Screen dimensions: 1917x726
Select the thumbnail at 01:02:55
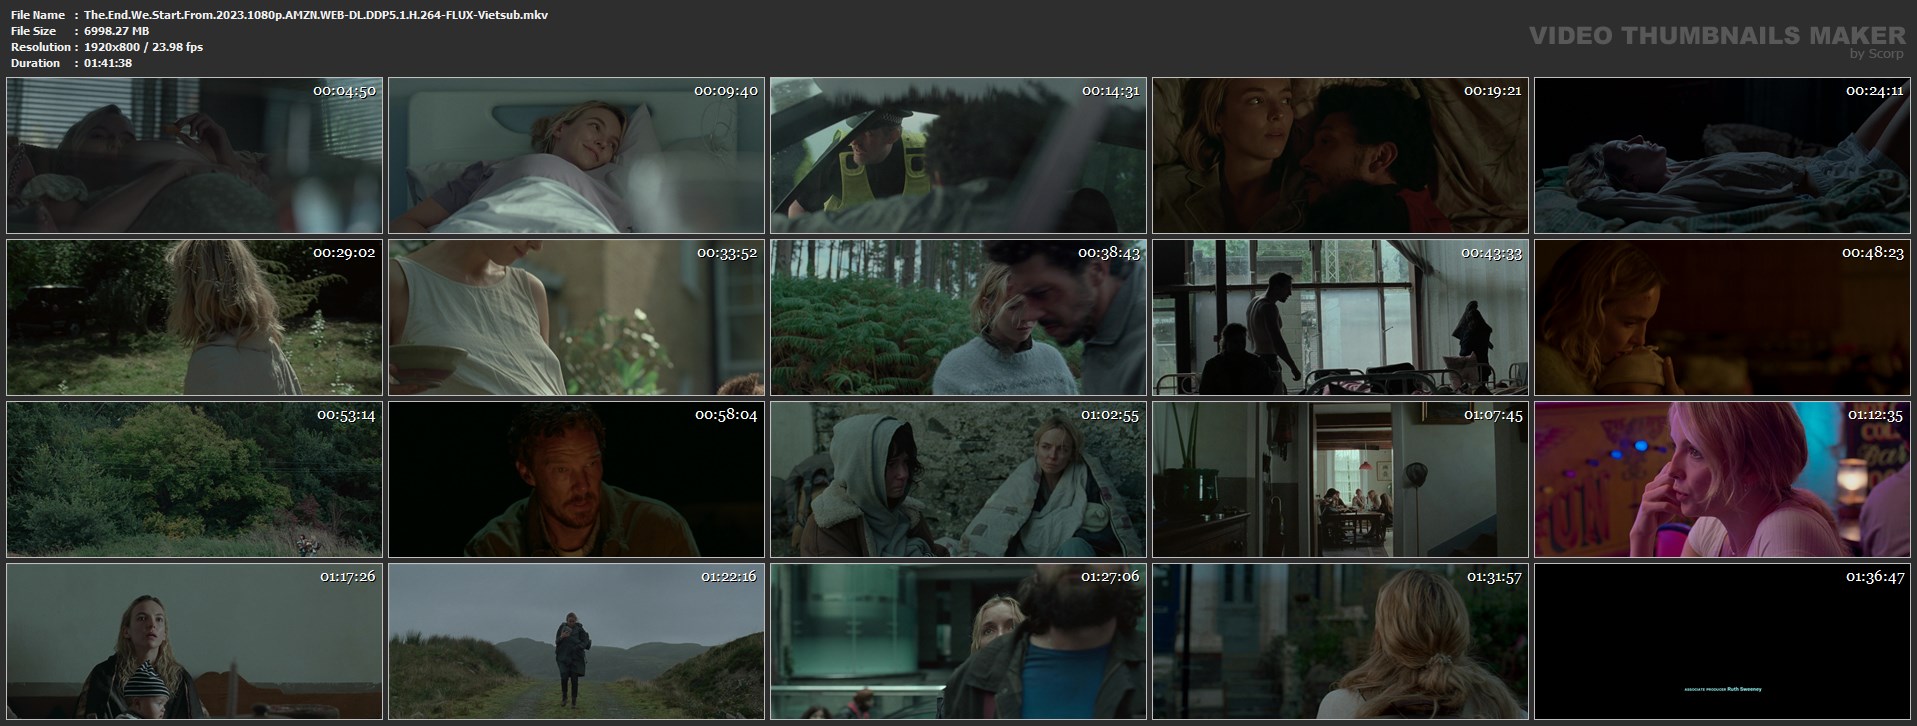[958, 479]
